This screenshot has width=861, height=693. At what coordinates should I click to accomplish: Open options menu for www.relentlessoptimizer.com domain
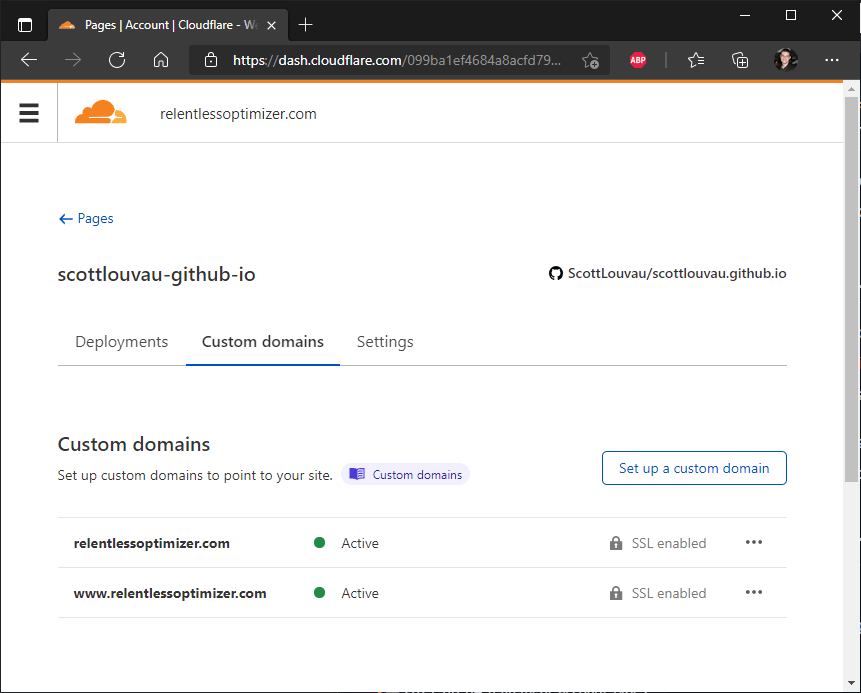pos(754,592)
